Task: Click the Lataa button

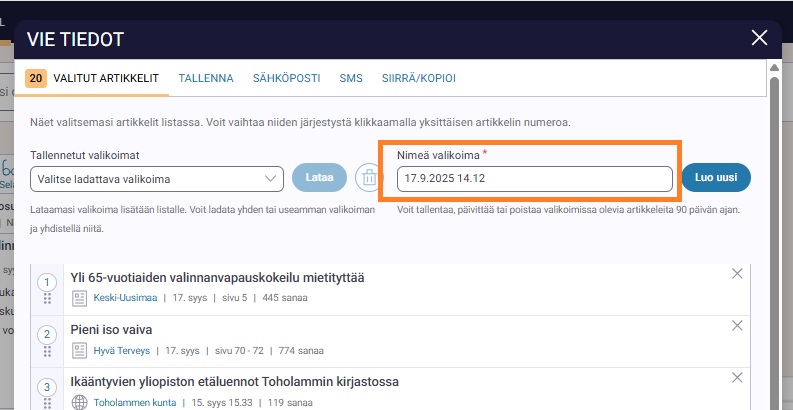Action: (320, 177)
